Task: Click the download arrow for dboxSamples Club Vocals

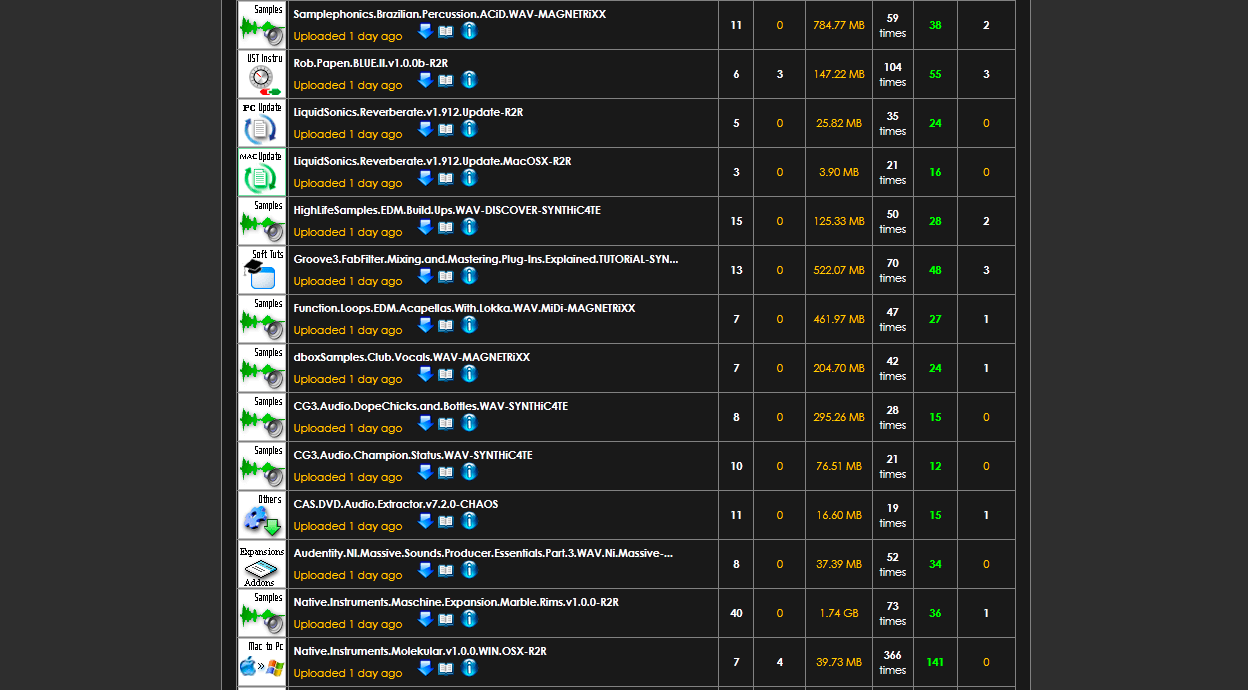Action: 425,374
